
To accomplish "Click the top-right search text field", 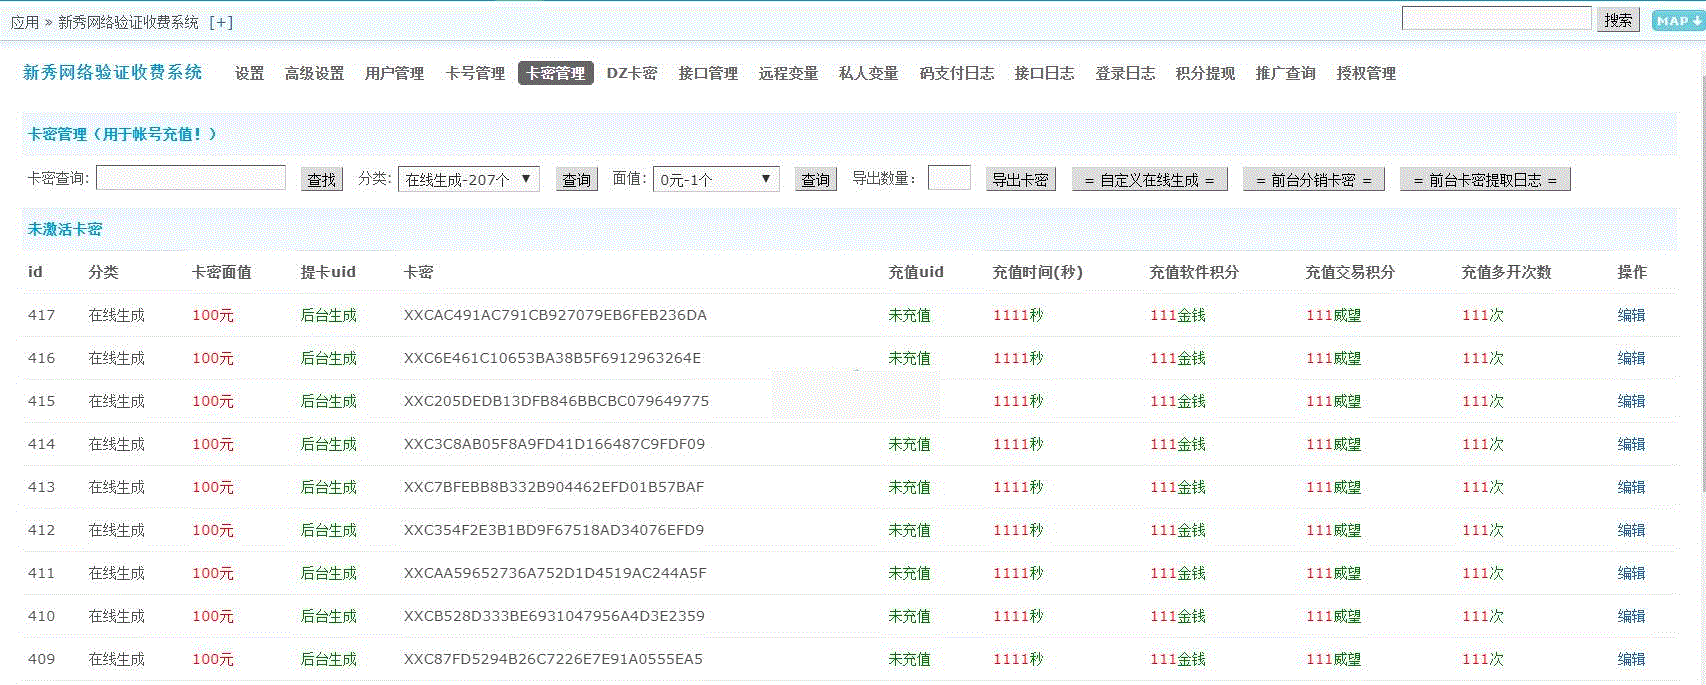I will (x=1496, y=19).
